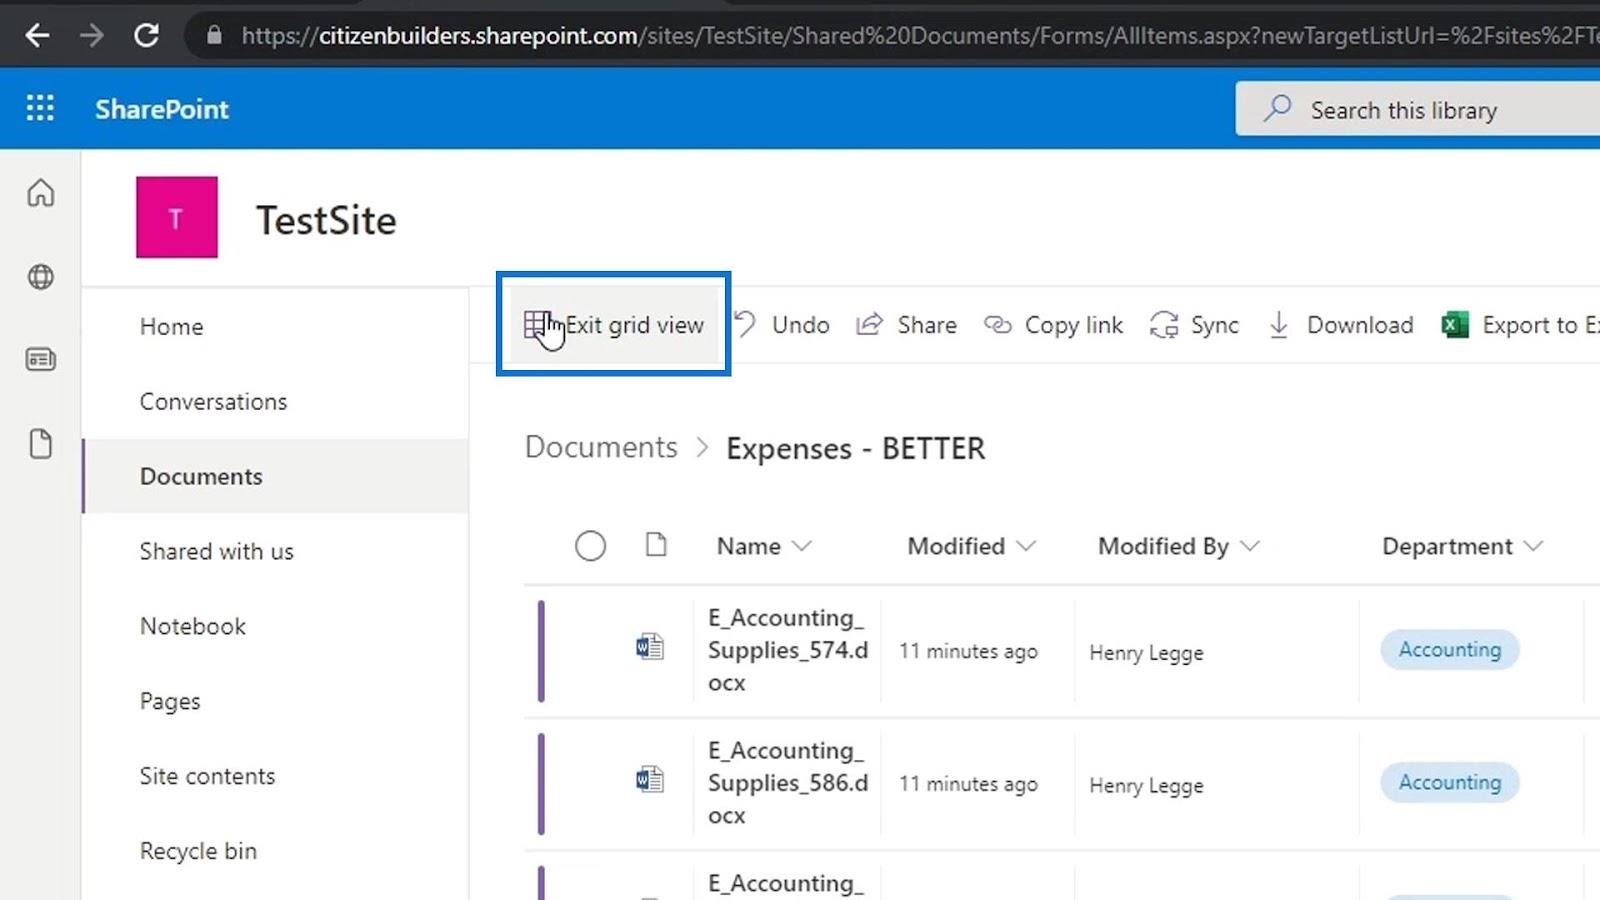Image resolution: width=1600 pixels, height=900 pixels.
Task: Open My sites globe icon
Action: tap(40, 277)
